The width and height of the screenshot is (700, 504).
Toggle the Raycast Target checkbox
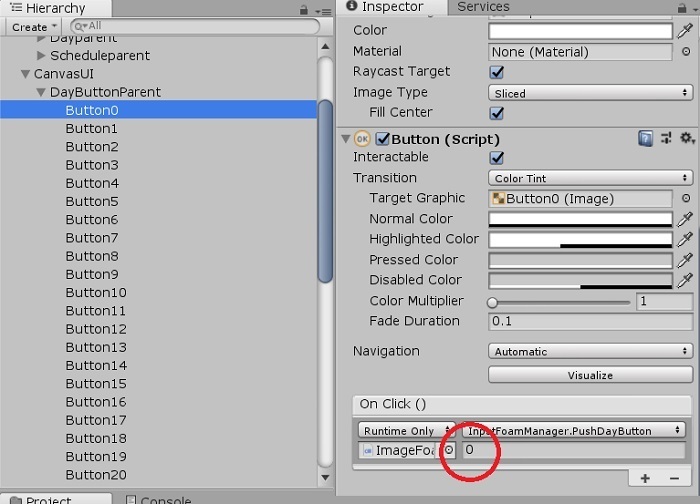click(496, 72)
